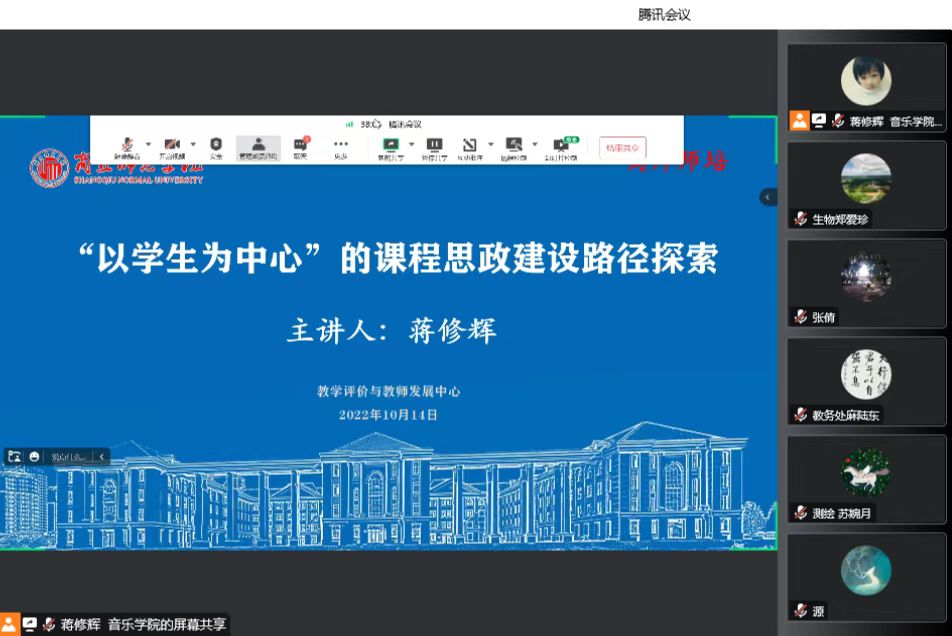Select the 教务处麻陆东 participant tile

click(866, 381)
